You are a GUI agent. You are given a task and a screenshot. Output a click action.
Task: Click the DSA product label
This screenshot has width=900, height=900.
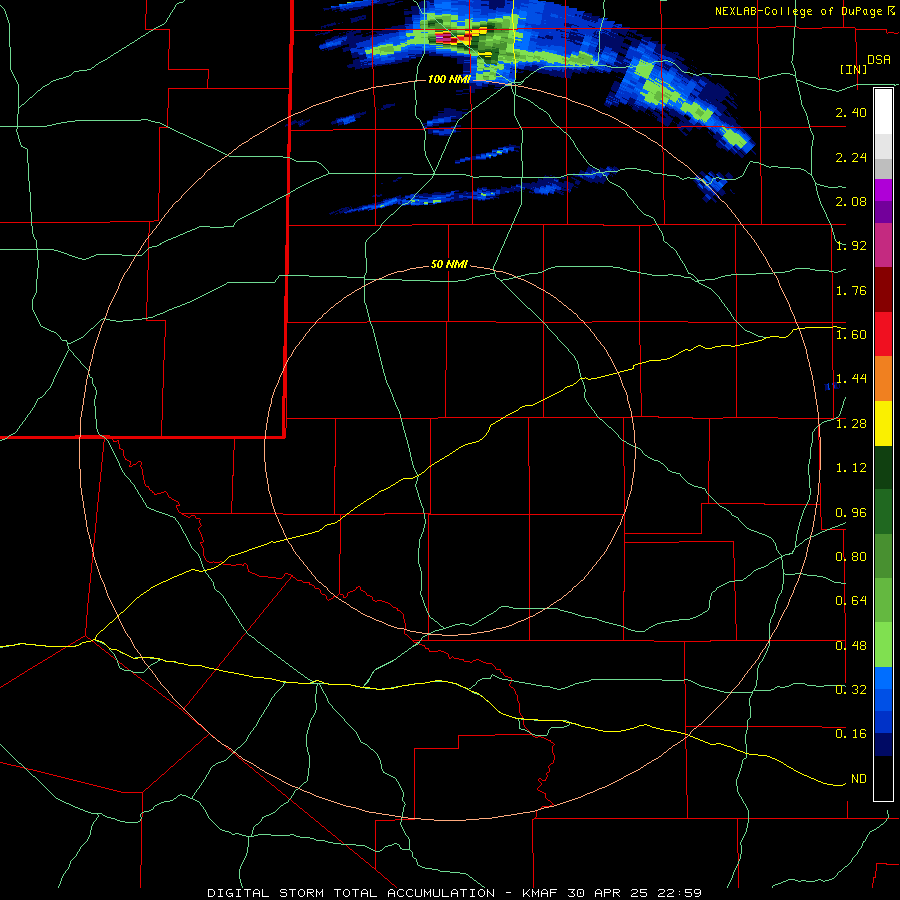tap(879, 59)
